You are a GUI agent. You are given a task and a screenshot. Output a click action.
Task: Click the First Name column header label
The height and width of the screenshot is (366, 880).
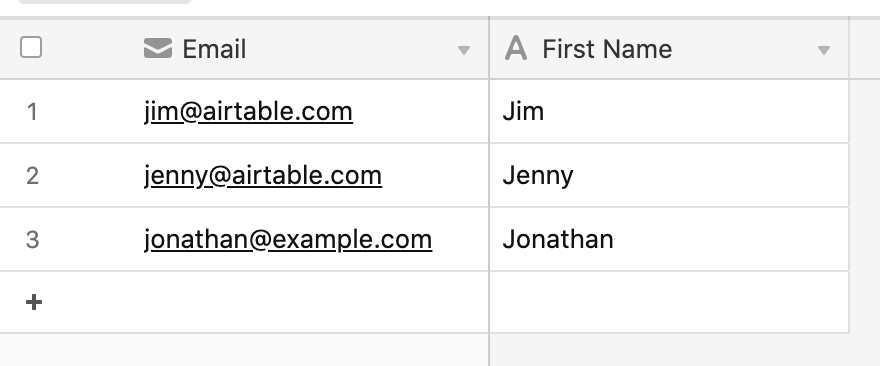pos(607,49)
